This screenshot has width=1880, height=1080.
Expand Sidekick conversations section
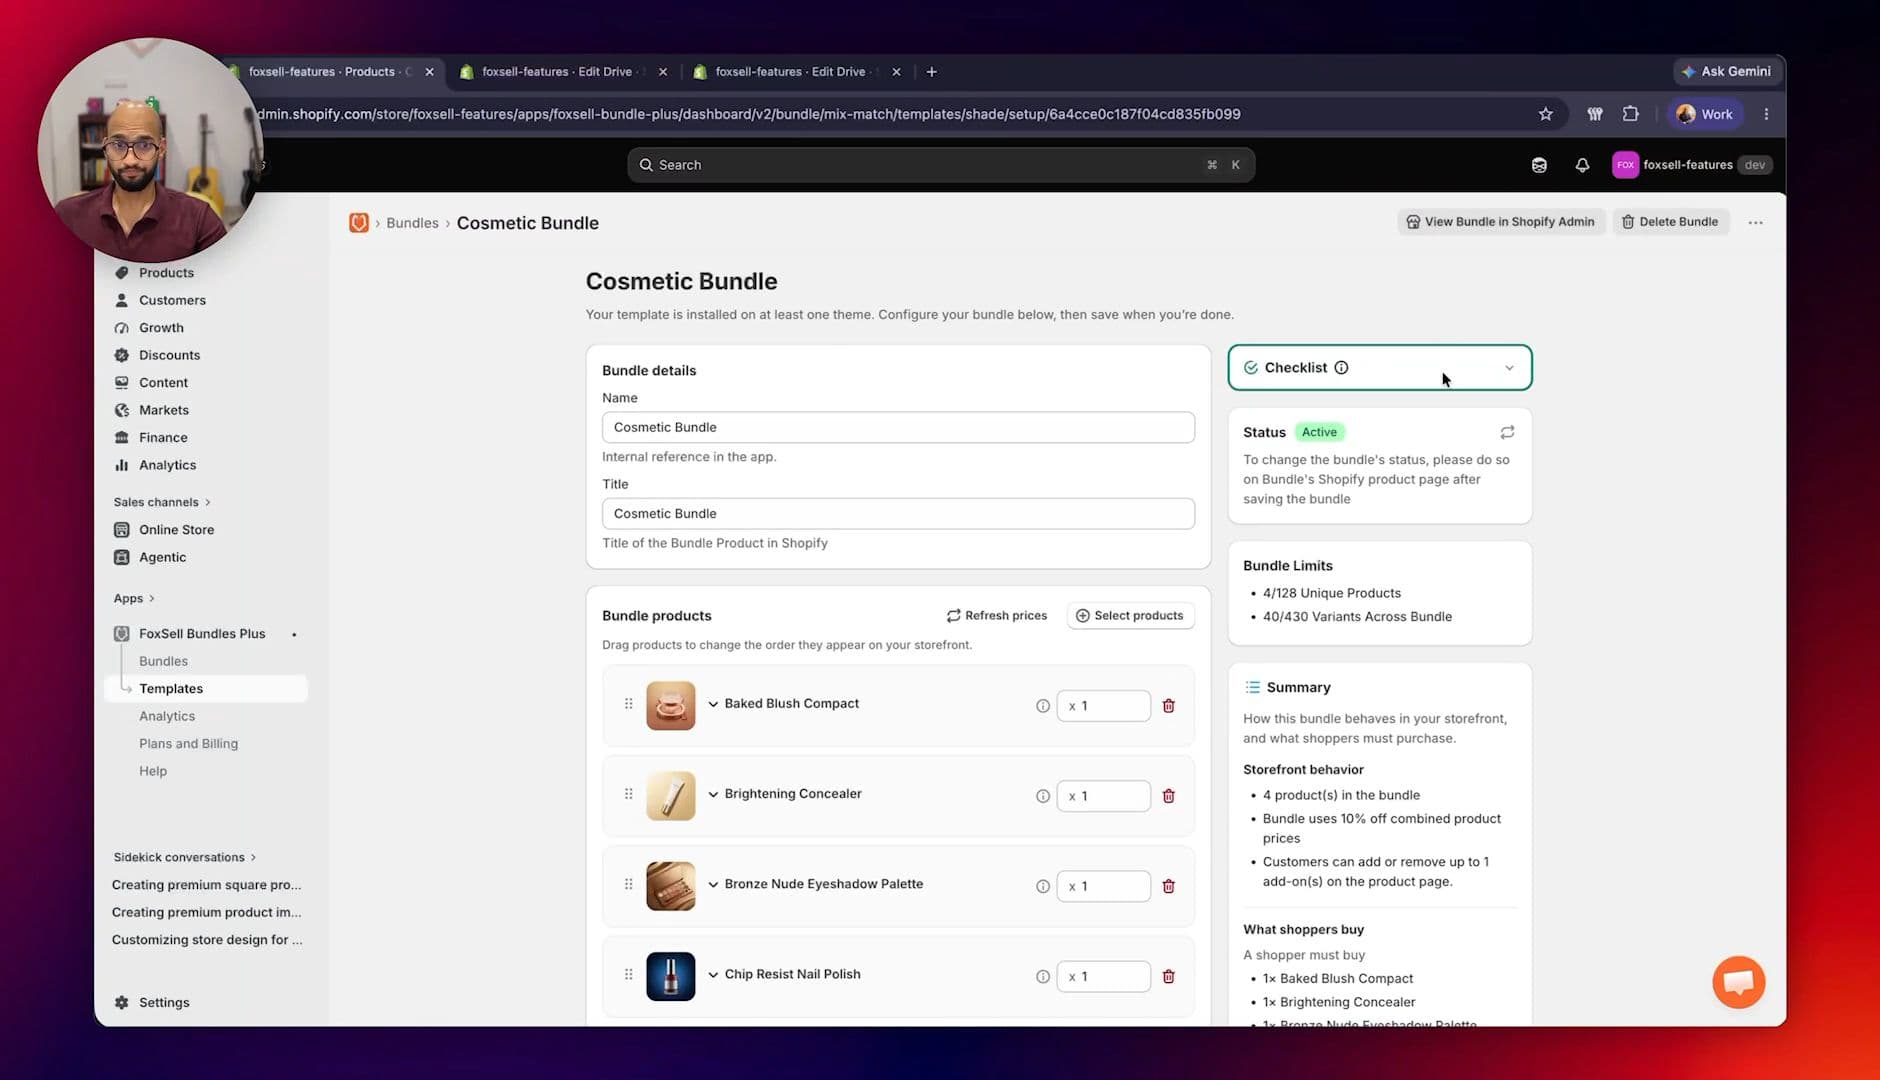click(x=185, y=857)
